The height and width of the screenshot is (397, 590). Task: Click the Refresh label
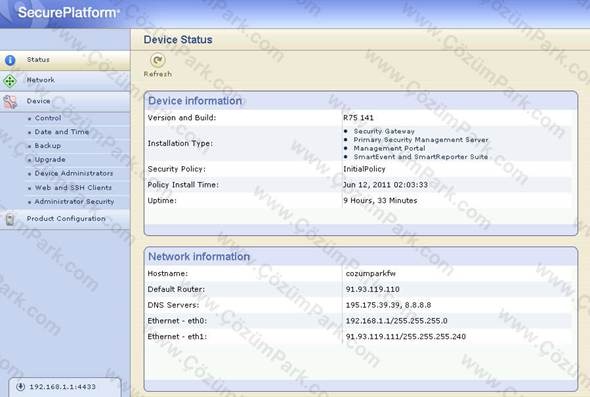[x=158, y=74]
